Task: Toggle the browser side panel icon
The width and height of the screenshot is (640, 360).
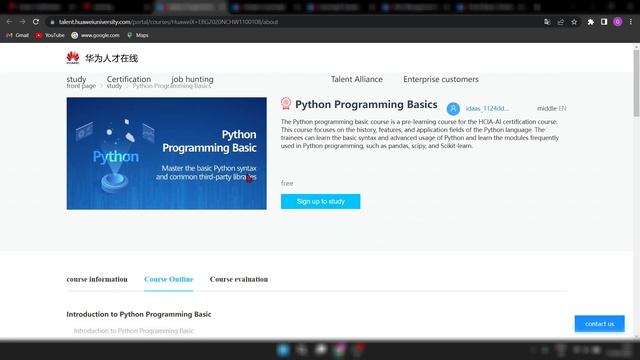Action: pyautogui.click(x=604, y=22)
